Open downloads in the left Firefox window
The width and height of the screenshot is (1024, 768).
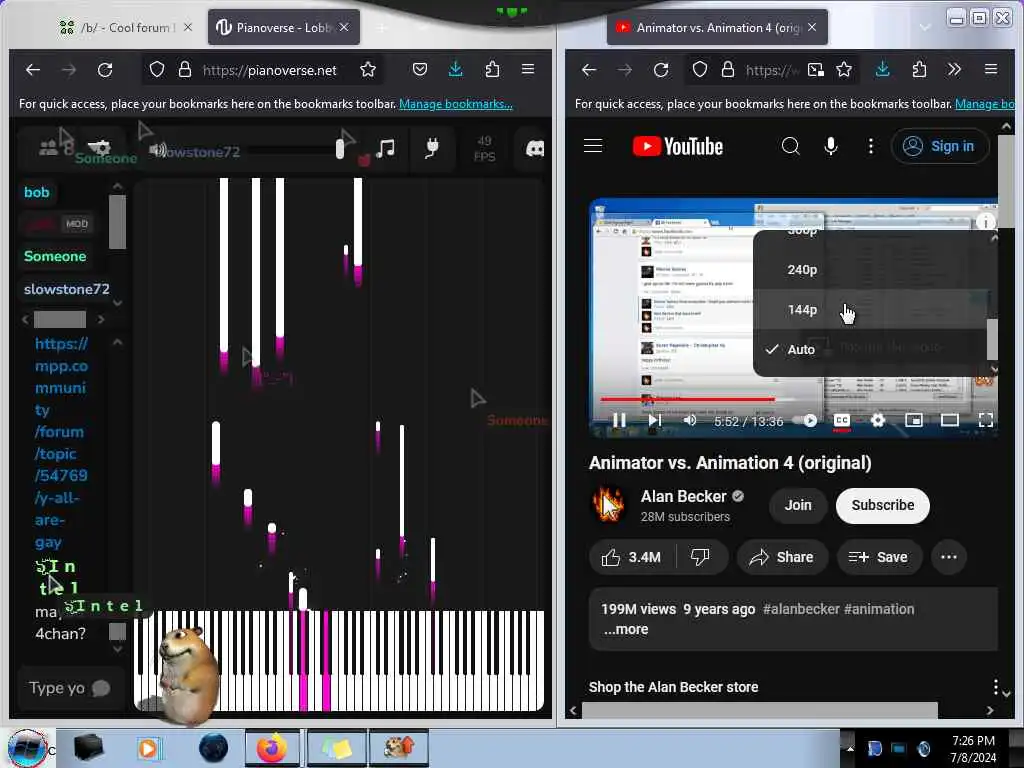pos(456,69)
